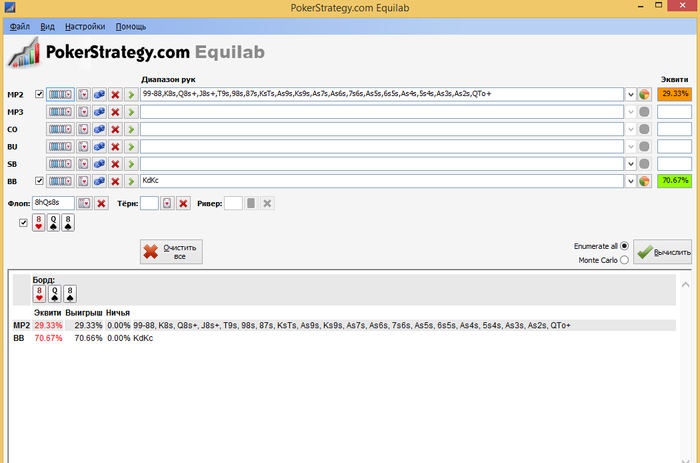Click the Эквити column header in results
The image size is (700, 463).
tap(47, 313)
